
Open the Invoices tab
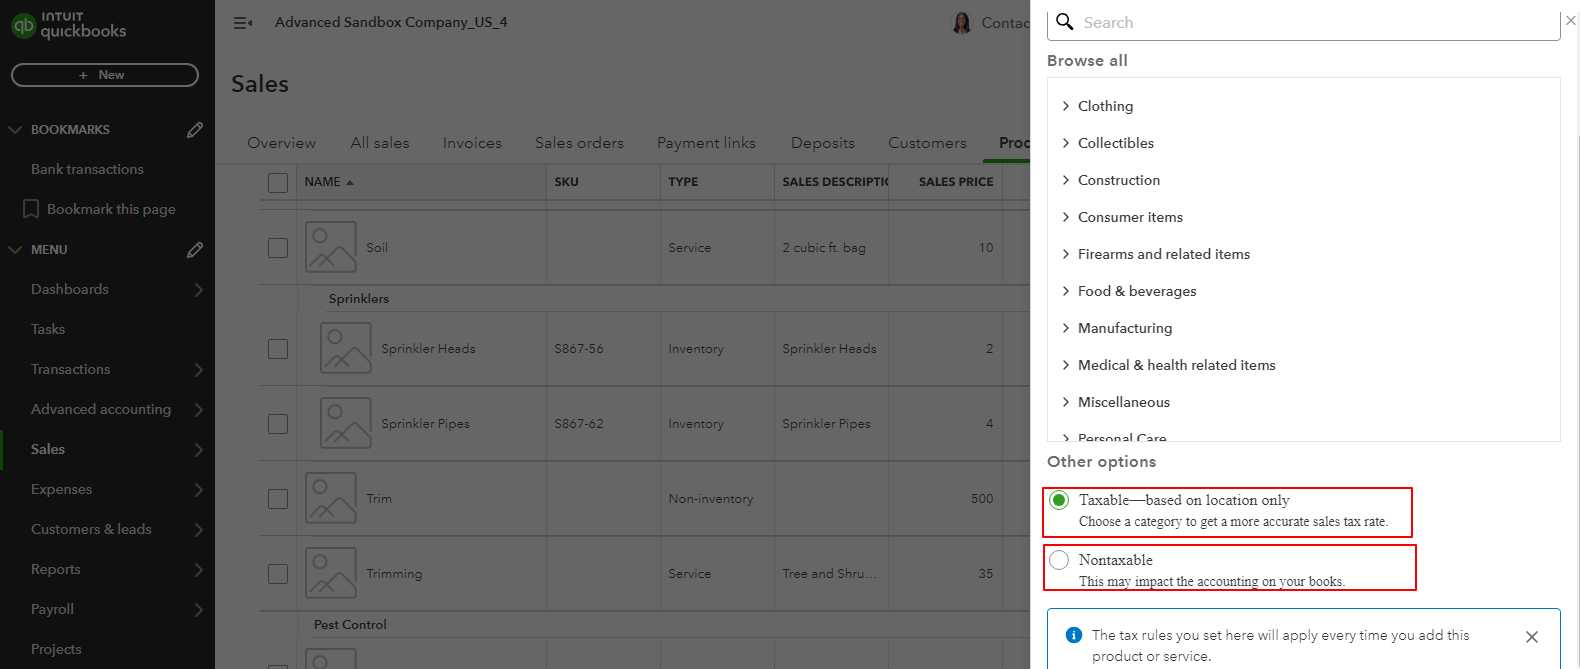tap(472, 143)
